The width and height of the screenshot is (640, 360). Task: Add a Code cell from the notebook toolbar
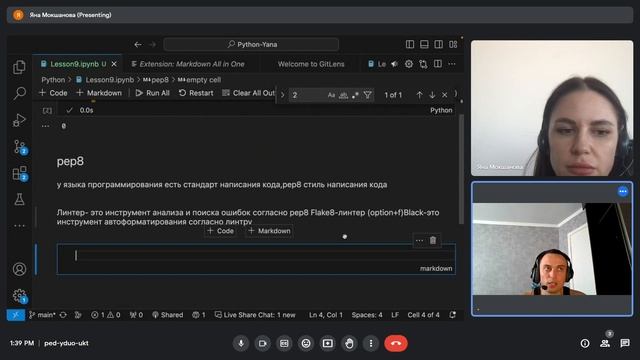[x=53, y=93]
